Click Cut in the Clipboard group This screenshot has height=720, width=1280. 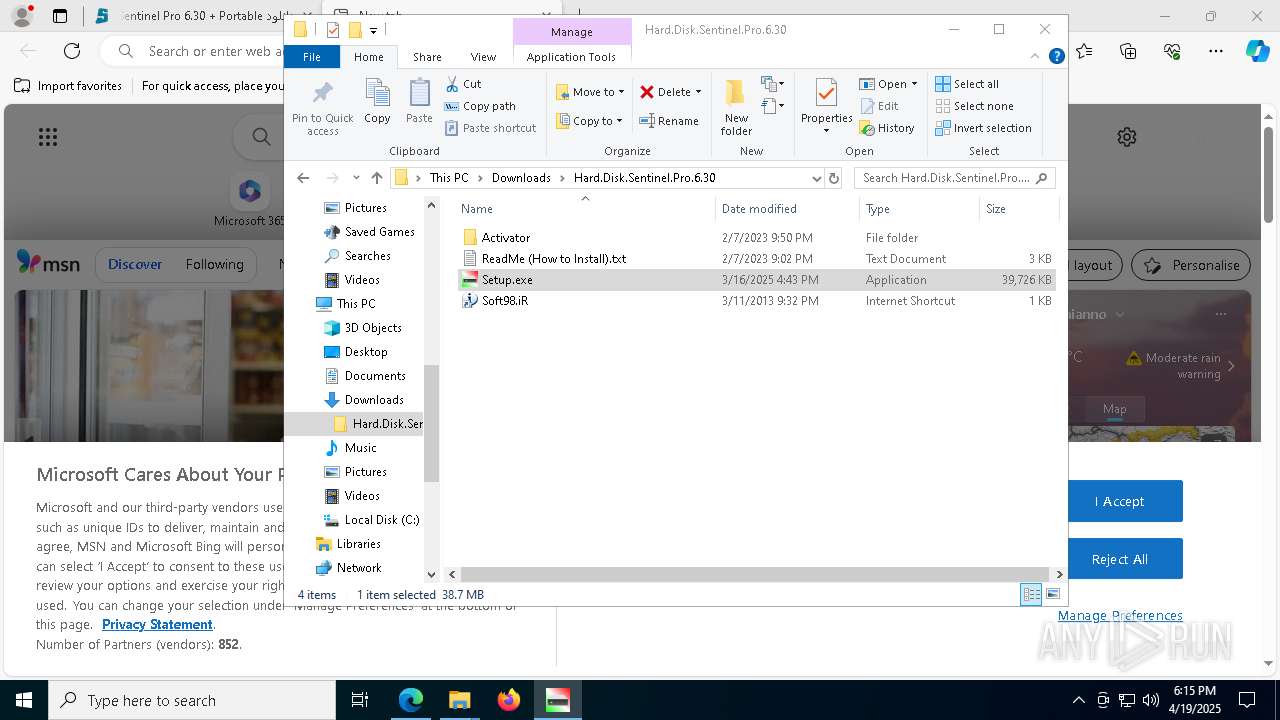tap(463, 84)
